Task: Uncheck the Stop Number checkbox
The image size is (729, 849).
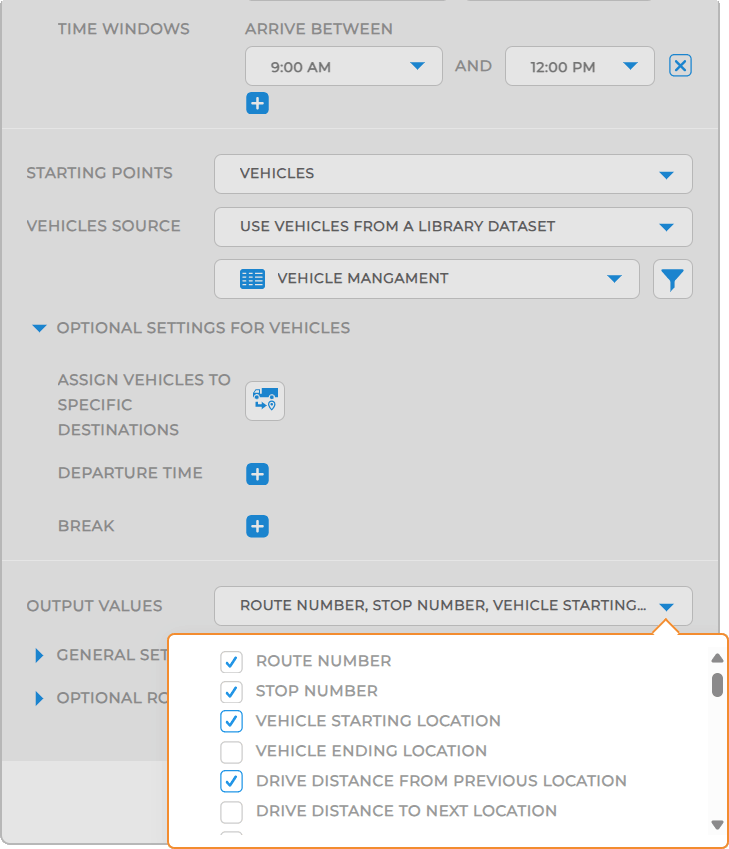Action: pos(231,691)
